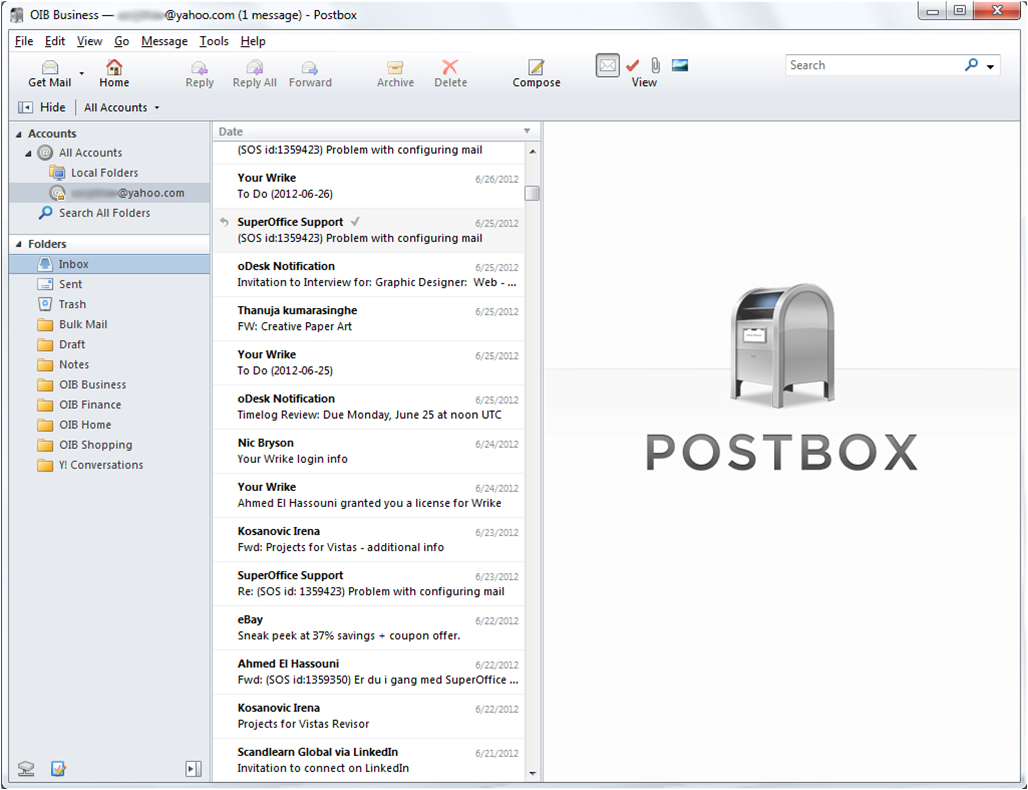
Task: Open the Y! Conversations folder
Action: [100, 465]
